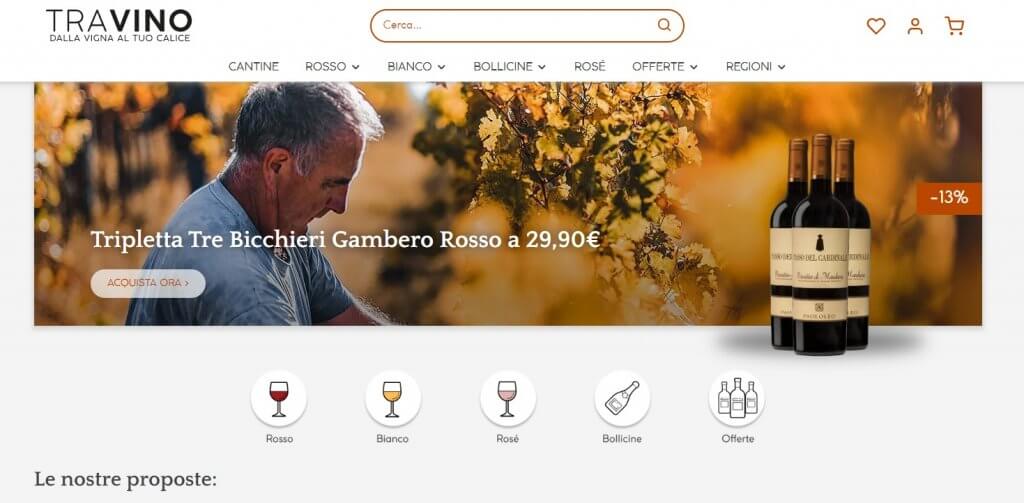The height and width of the screenshot is (503, 1024).
Task: Open the CANTINE menu item
Action: coord(253,67)
